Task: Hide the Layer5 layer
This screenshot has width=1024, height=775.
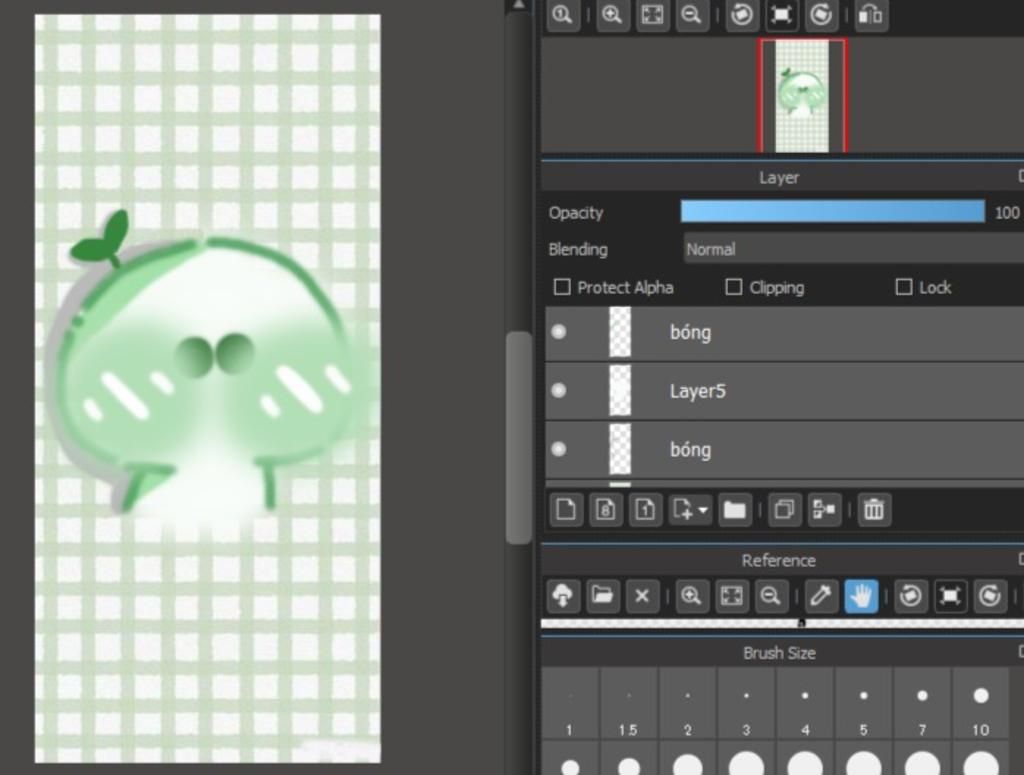Action: tap(558, 390)
